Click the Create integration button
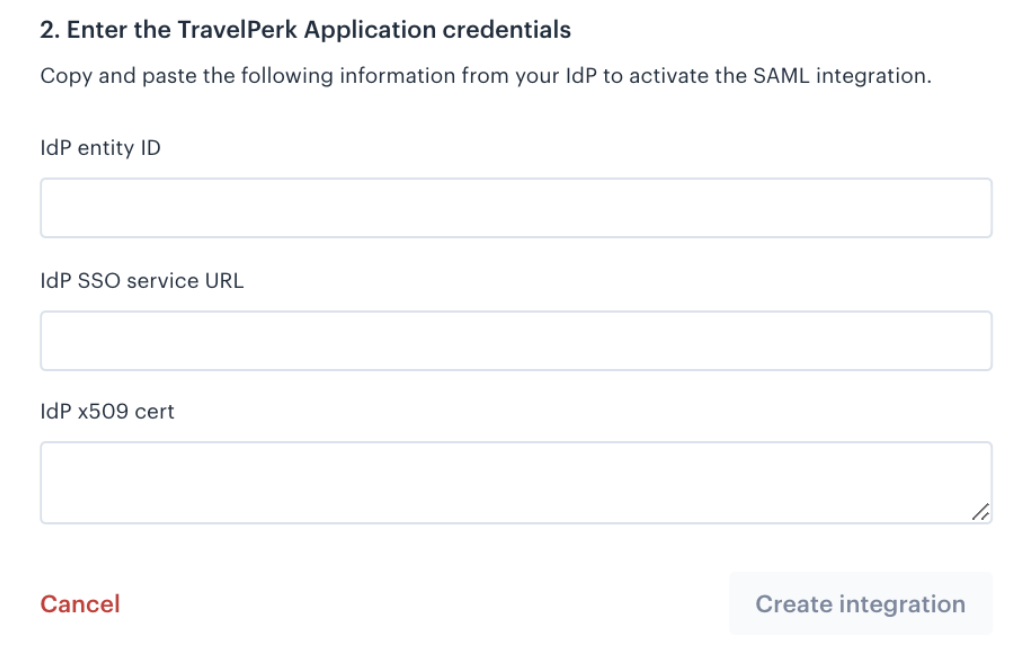Image resolution: width=1032 pixels, height=666 pixels. pyautogui.click(x=860, y=603)
